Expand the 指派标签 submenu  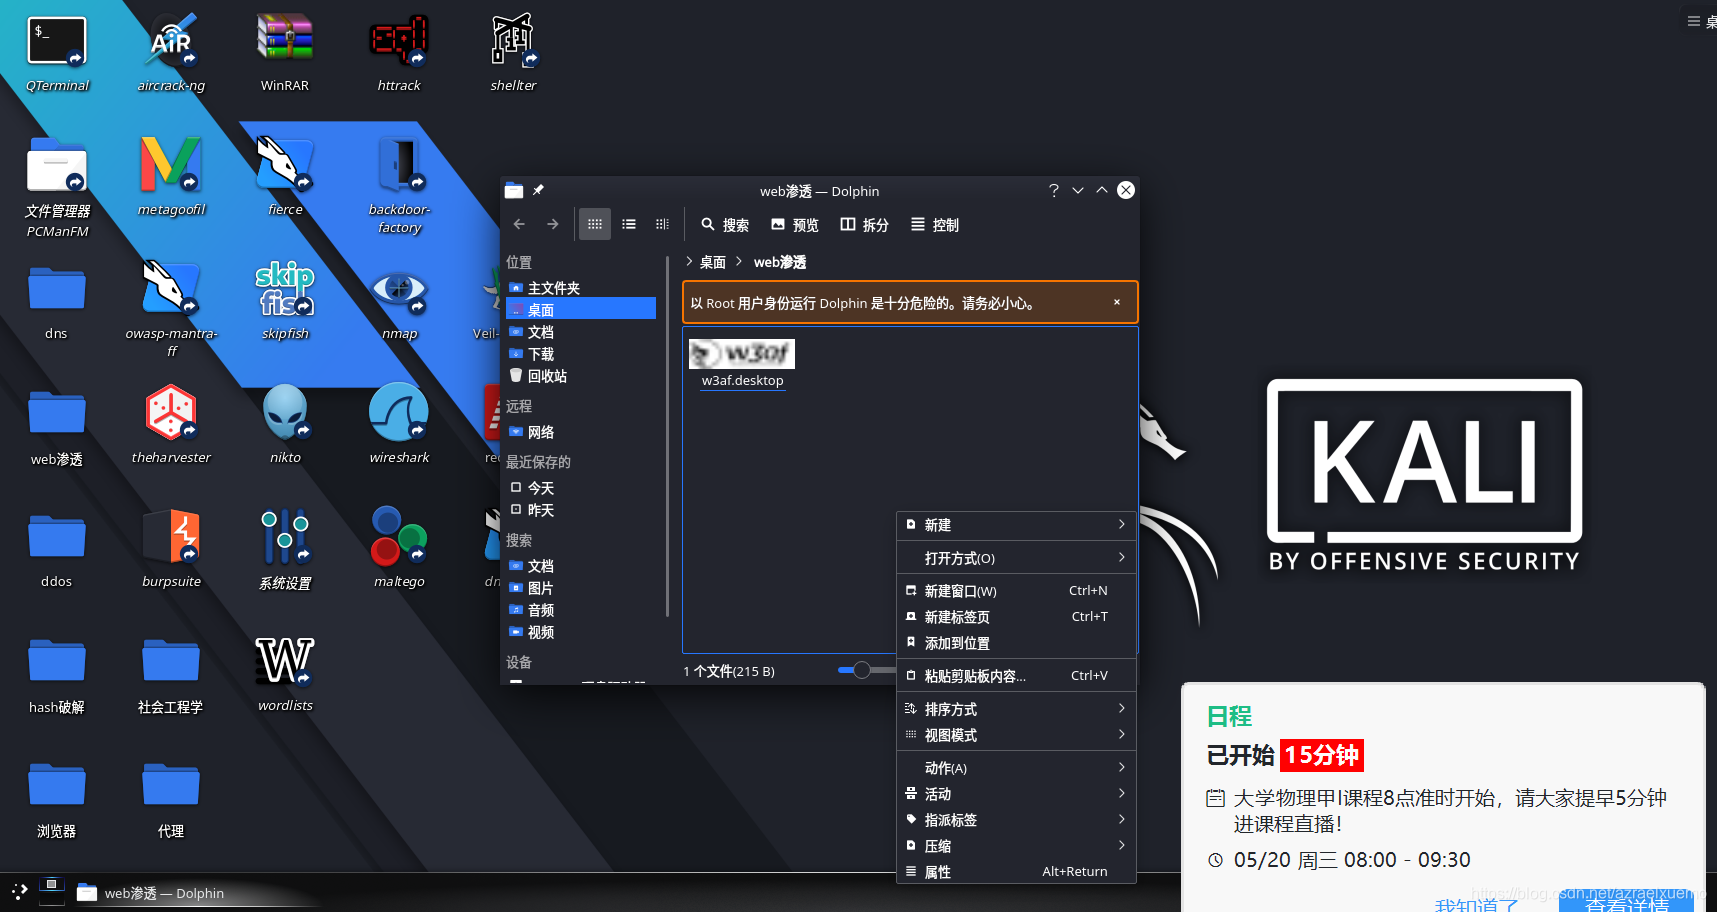(x=1016, y=820)
